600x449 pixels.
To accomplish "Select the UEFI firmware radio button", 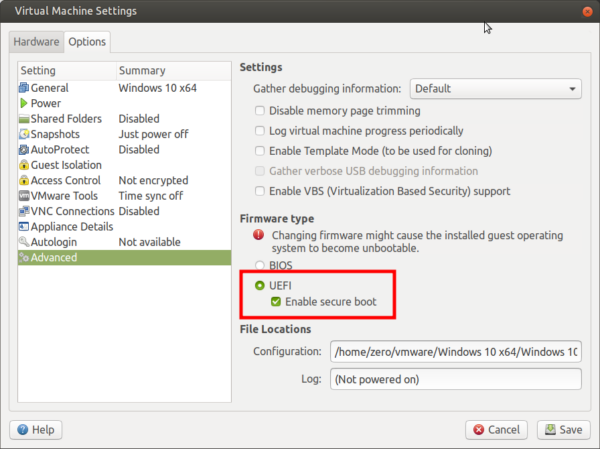I will [x=260, y=286].
